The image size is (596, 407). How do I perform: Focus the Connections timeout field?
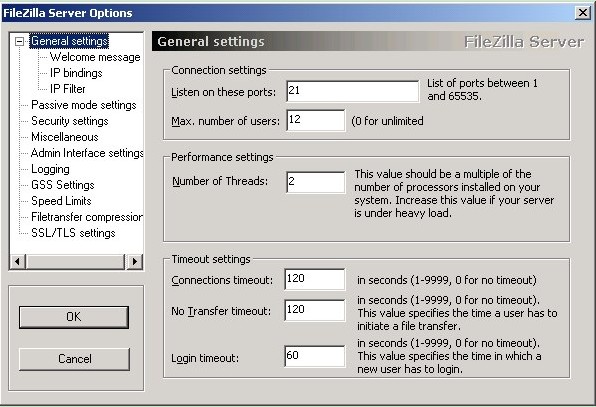point(315,279)
